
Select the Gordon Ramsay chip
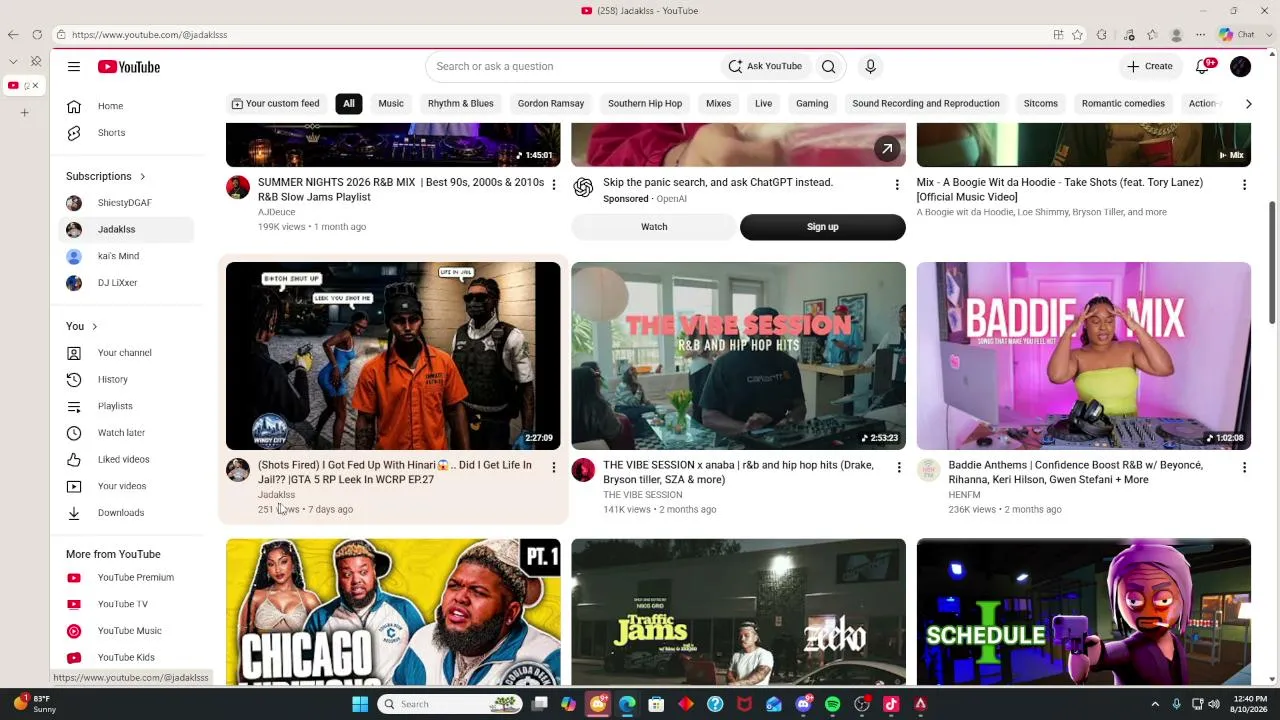(551, 104)
